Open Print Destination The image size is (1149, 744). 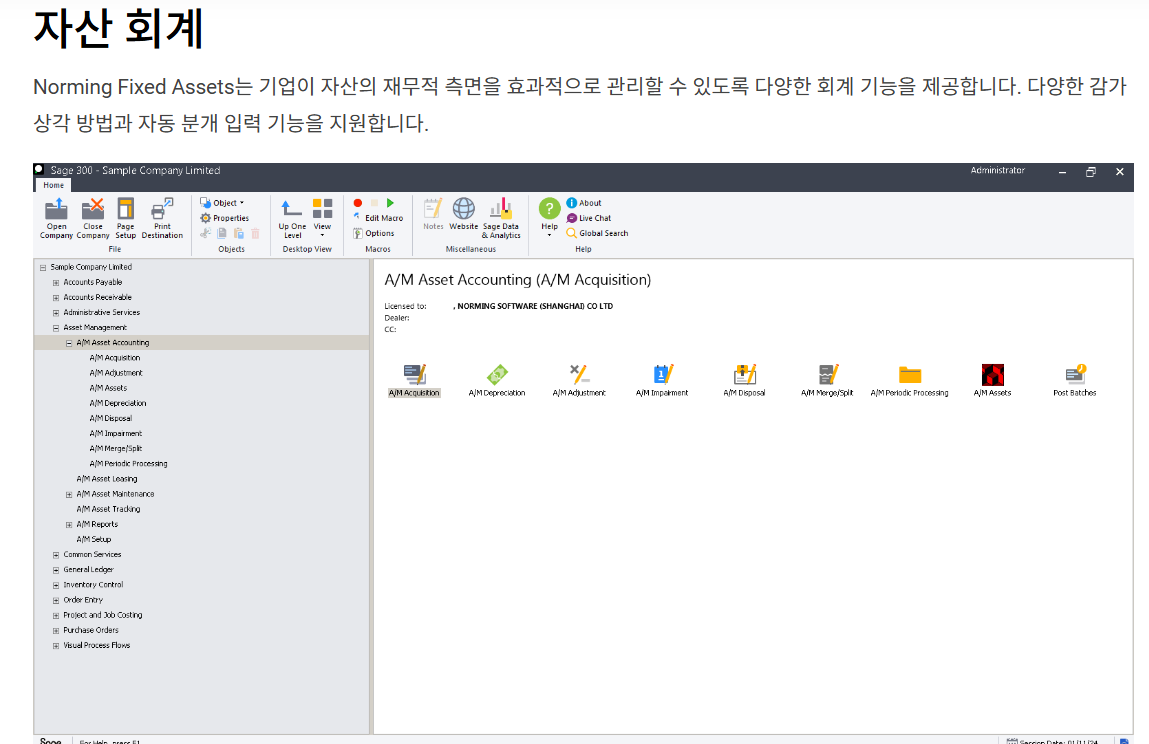coord(162,218)
